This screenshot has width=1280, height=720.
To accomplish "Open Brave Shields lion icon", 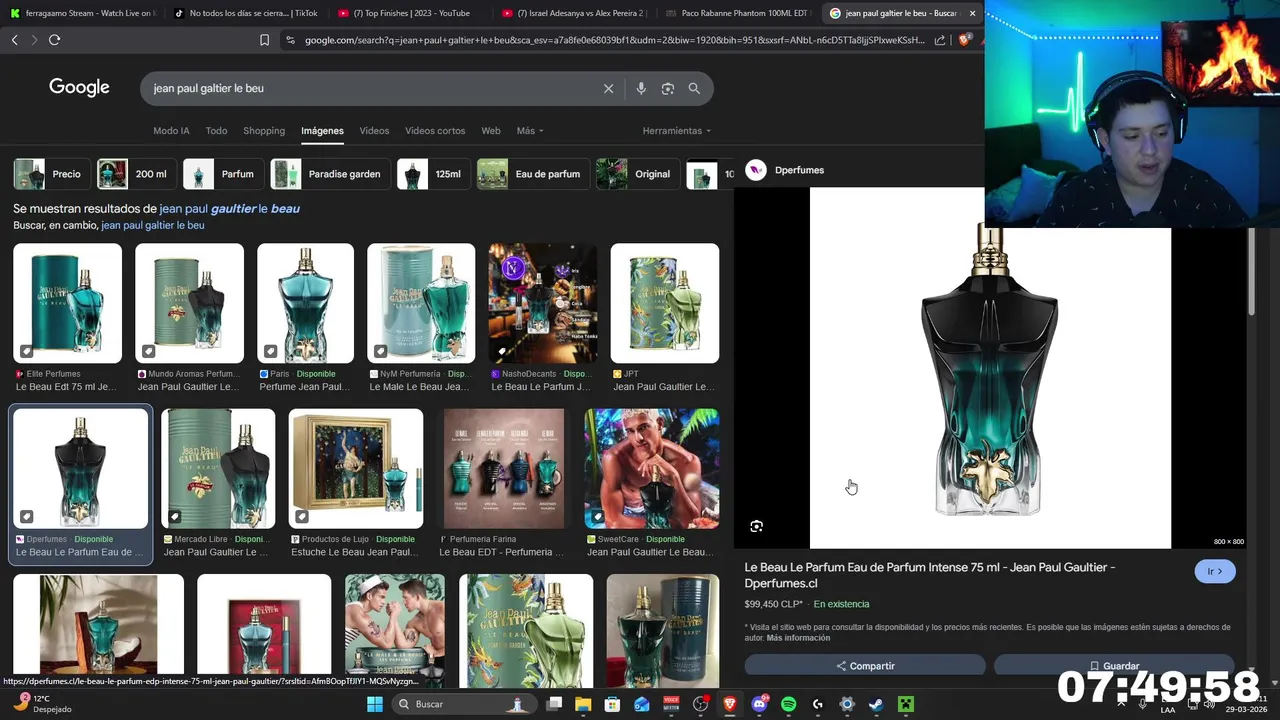I will click(964, 40).
